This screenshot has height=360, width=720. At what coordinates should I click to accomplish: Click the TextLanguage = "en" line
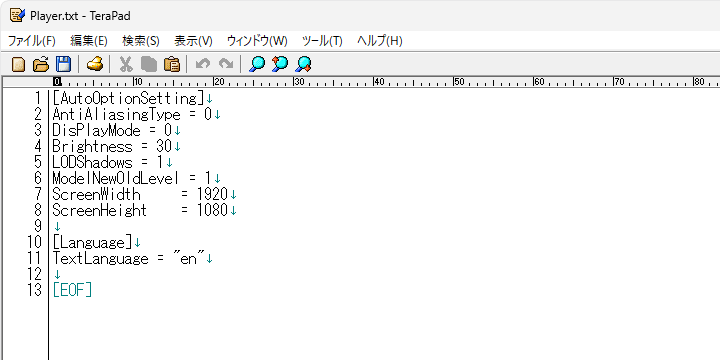[128, 259]
